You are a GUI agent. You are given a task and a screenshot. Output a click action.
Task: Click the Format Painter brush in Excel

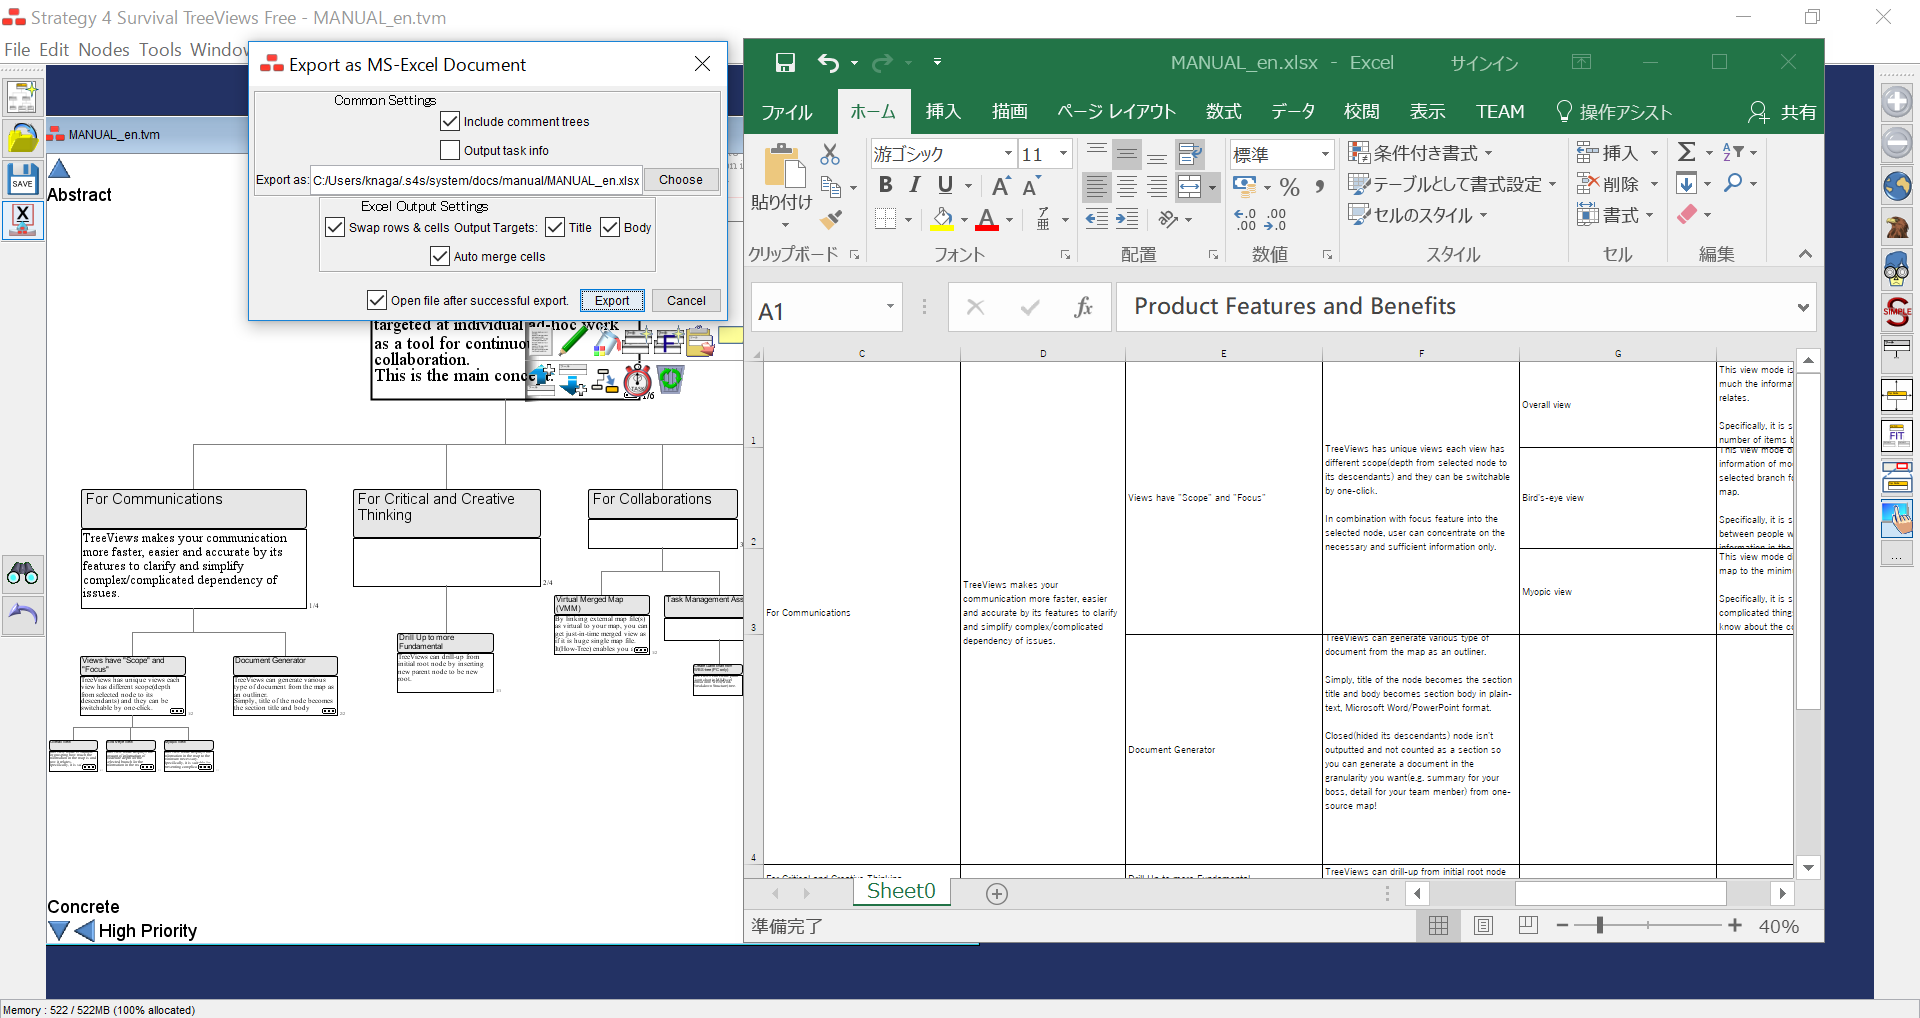[830, 219]
